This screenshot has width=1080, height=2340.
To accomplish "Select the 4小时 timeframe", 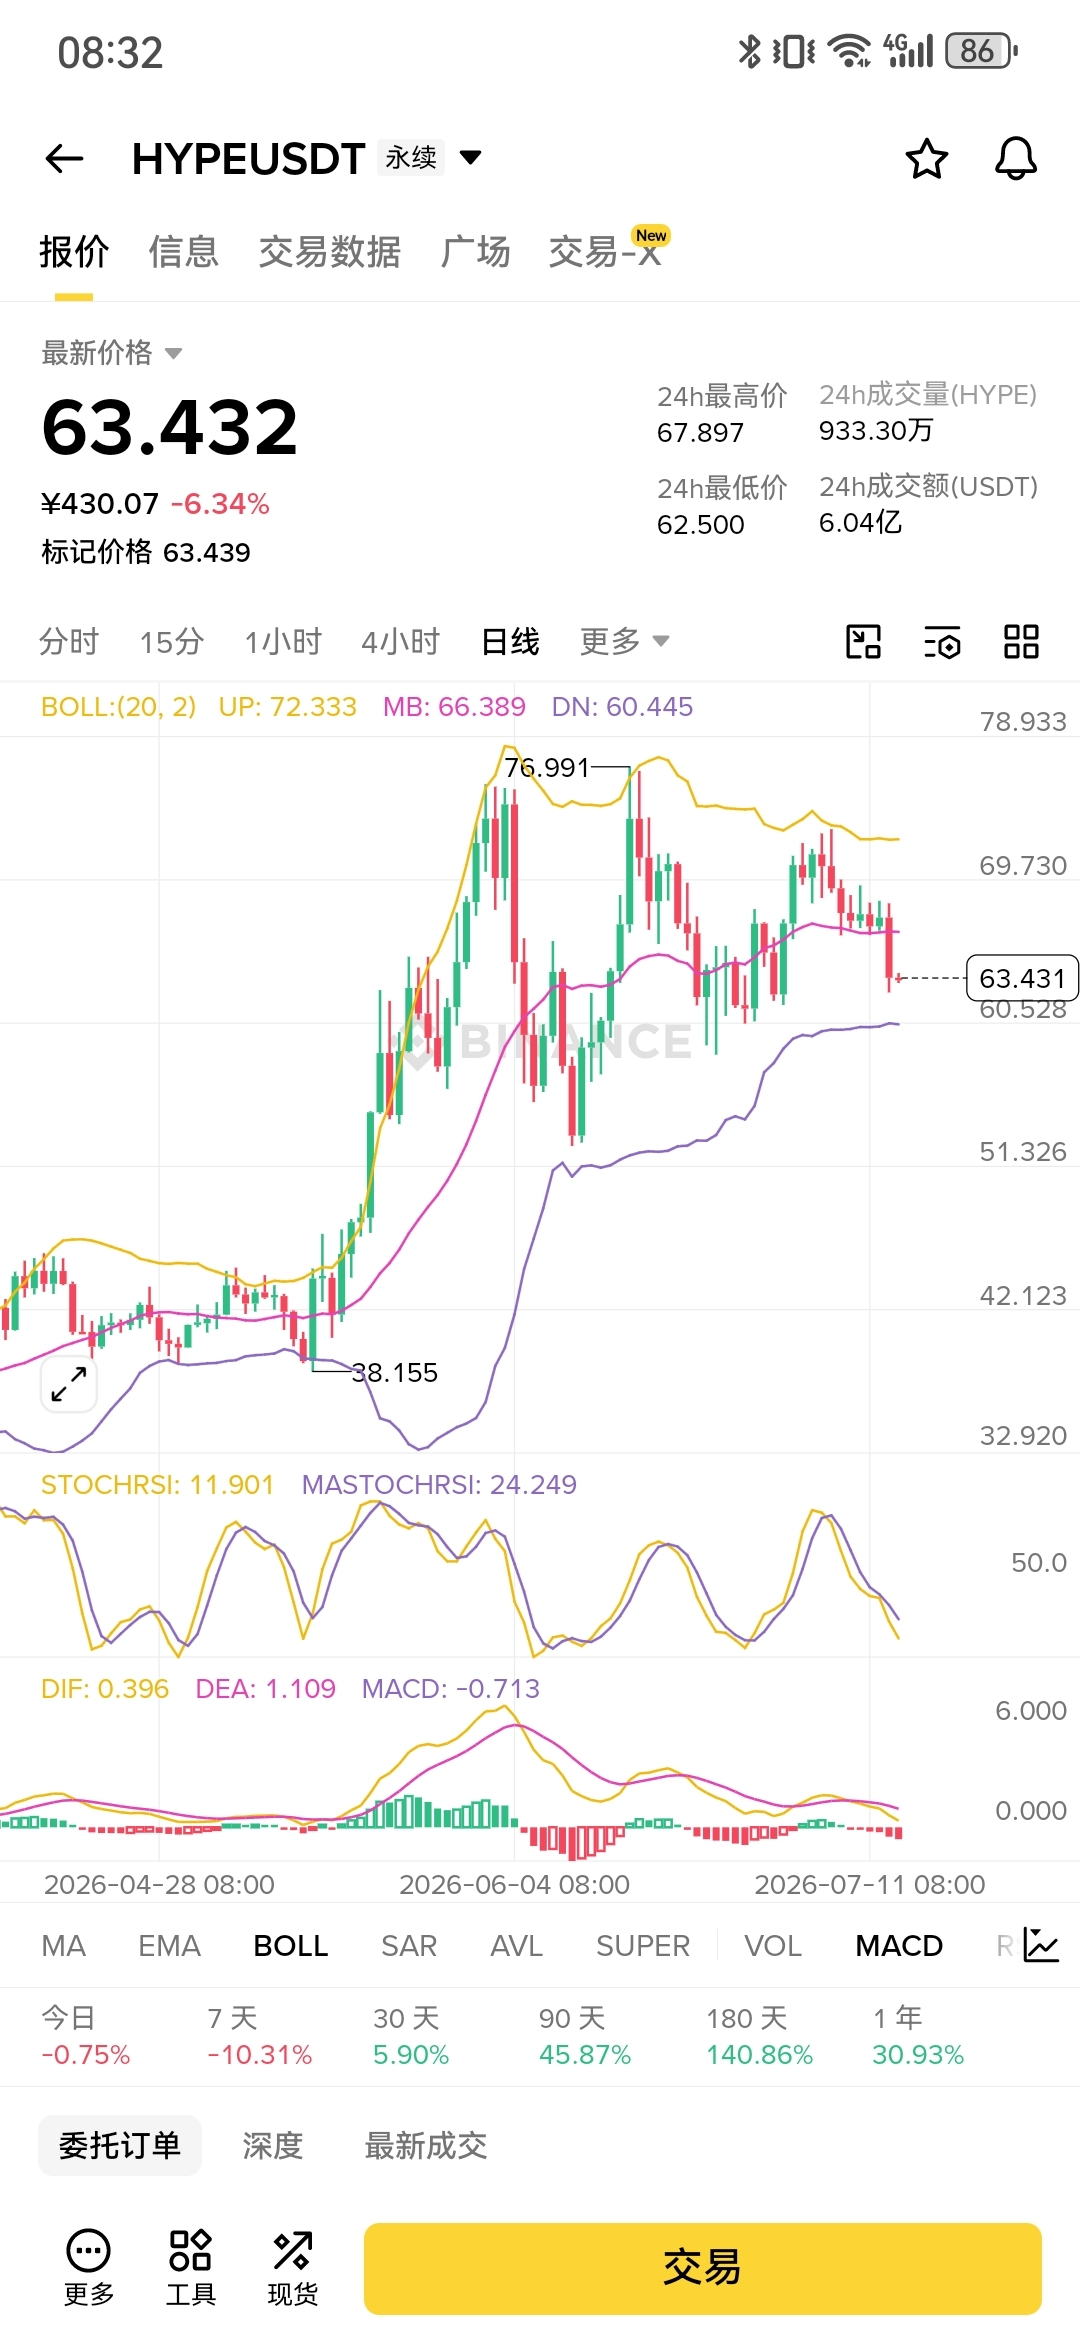I will tap(401, 641).
